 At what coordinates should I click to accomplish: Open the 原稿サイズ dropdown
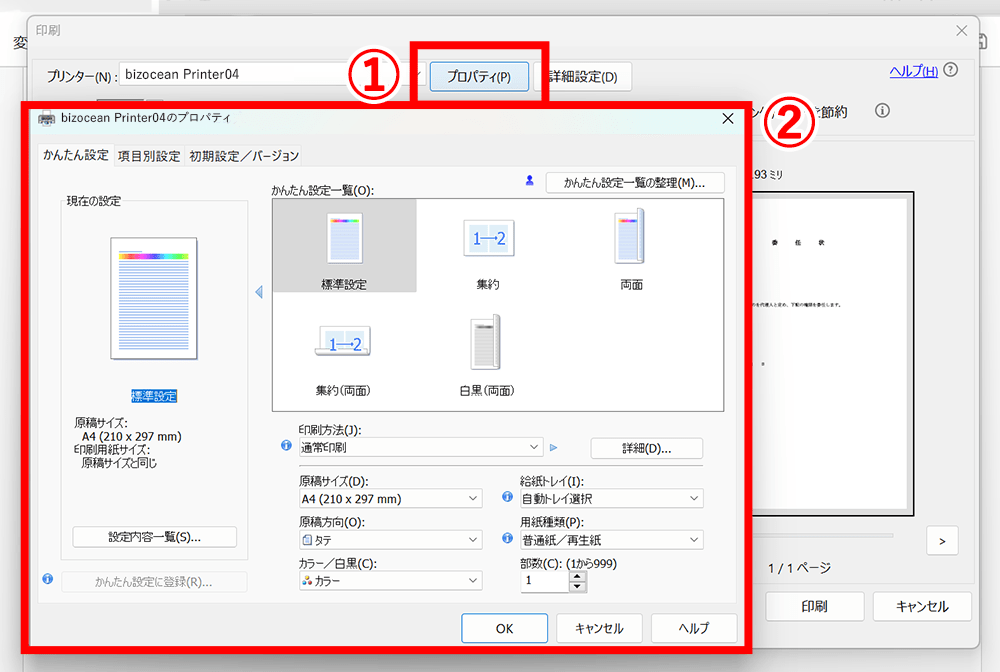coord(390,499)
